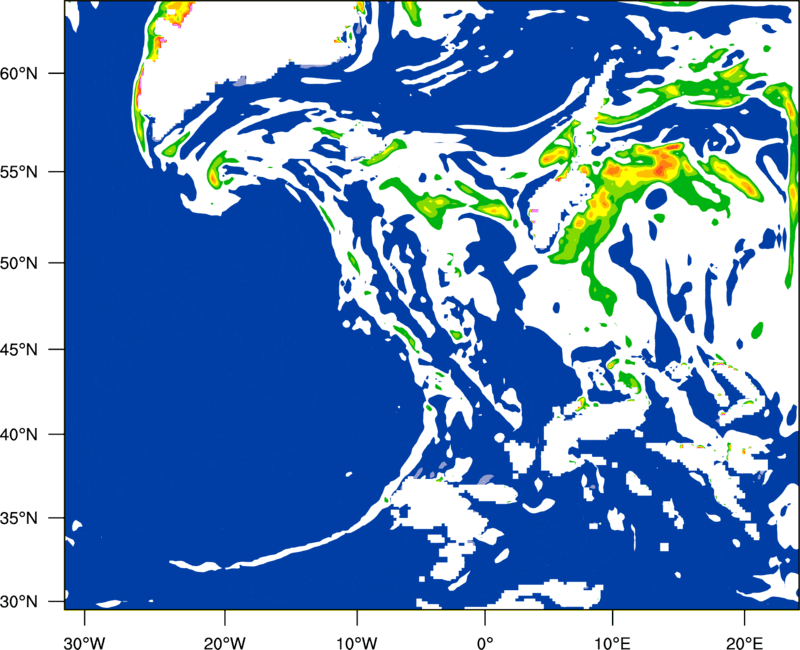The height and width of the screenshot is (650, 800).
Task: Select the 20°E longitude axis label
Action: point(744,643)
